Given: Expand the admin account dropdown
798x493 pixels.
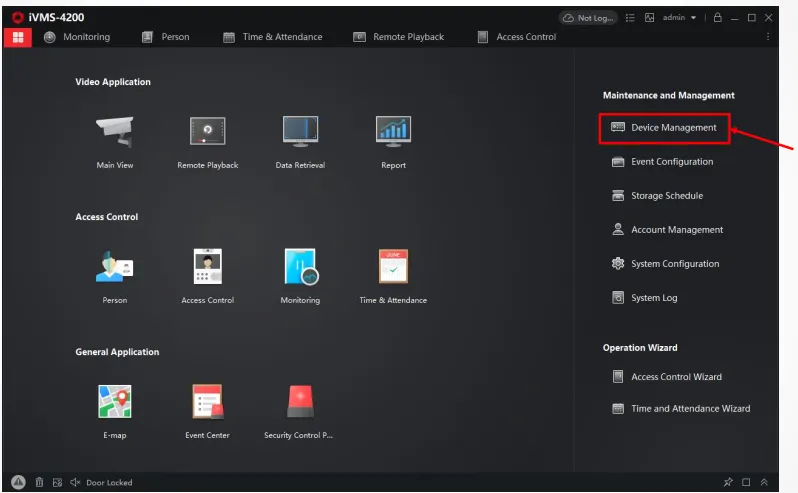Looking at the screenshot, I should pos(693,18).
